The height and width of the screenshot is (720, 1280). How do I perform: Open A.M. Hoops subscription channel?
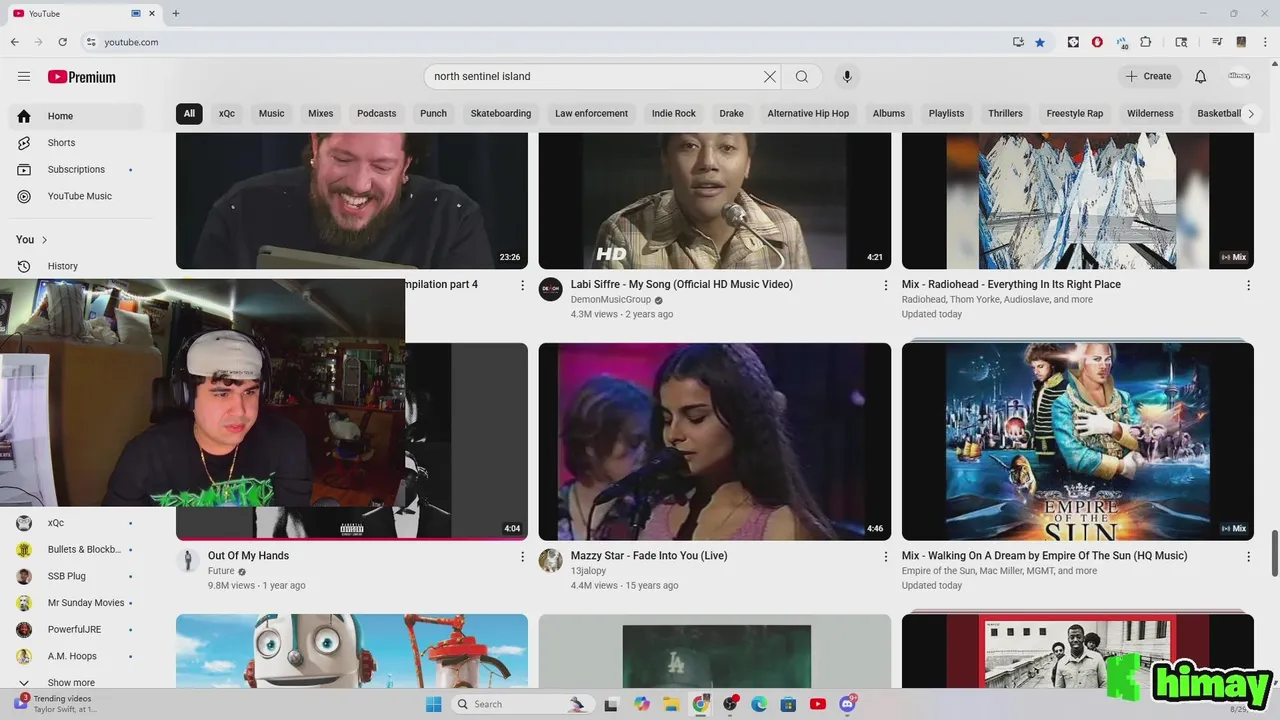[76, 657]
